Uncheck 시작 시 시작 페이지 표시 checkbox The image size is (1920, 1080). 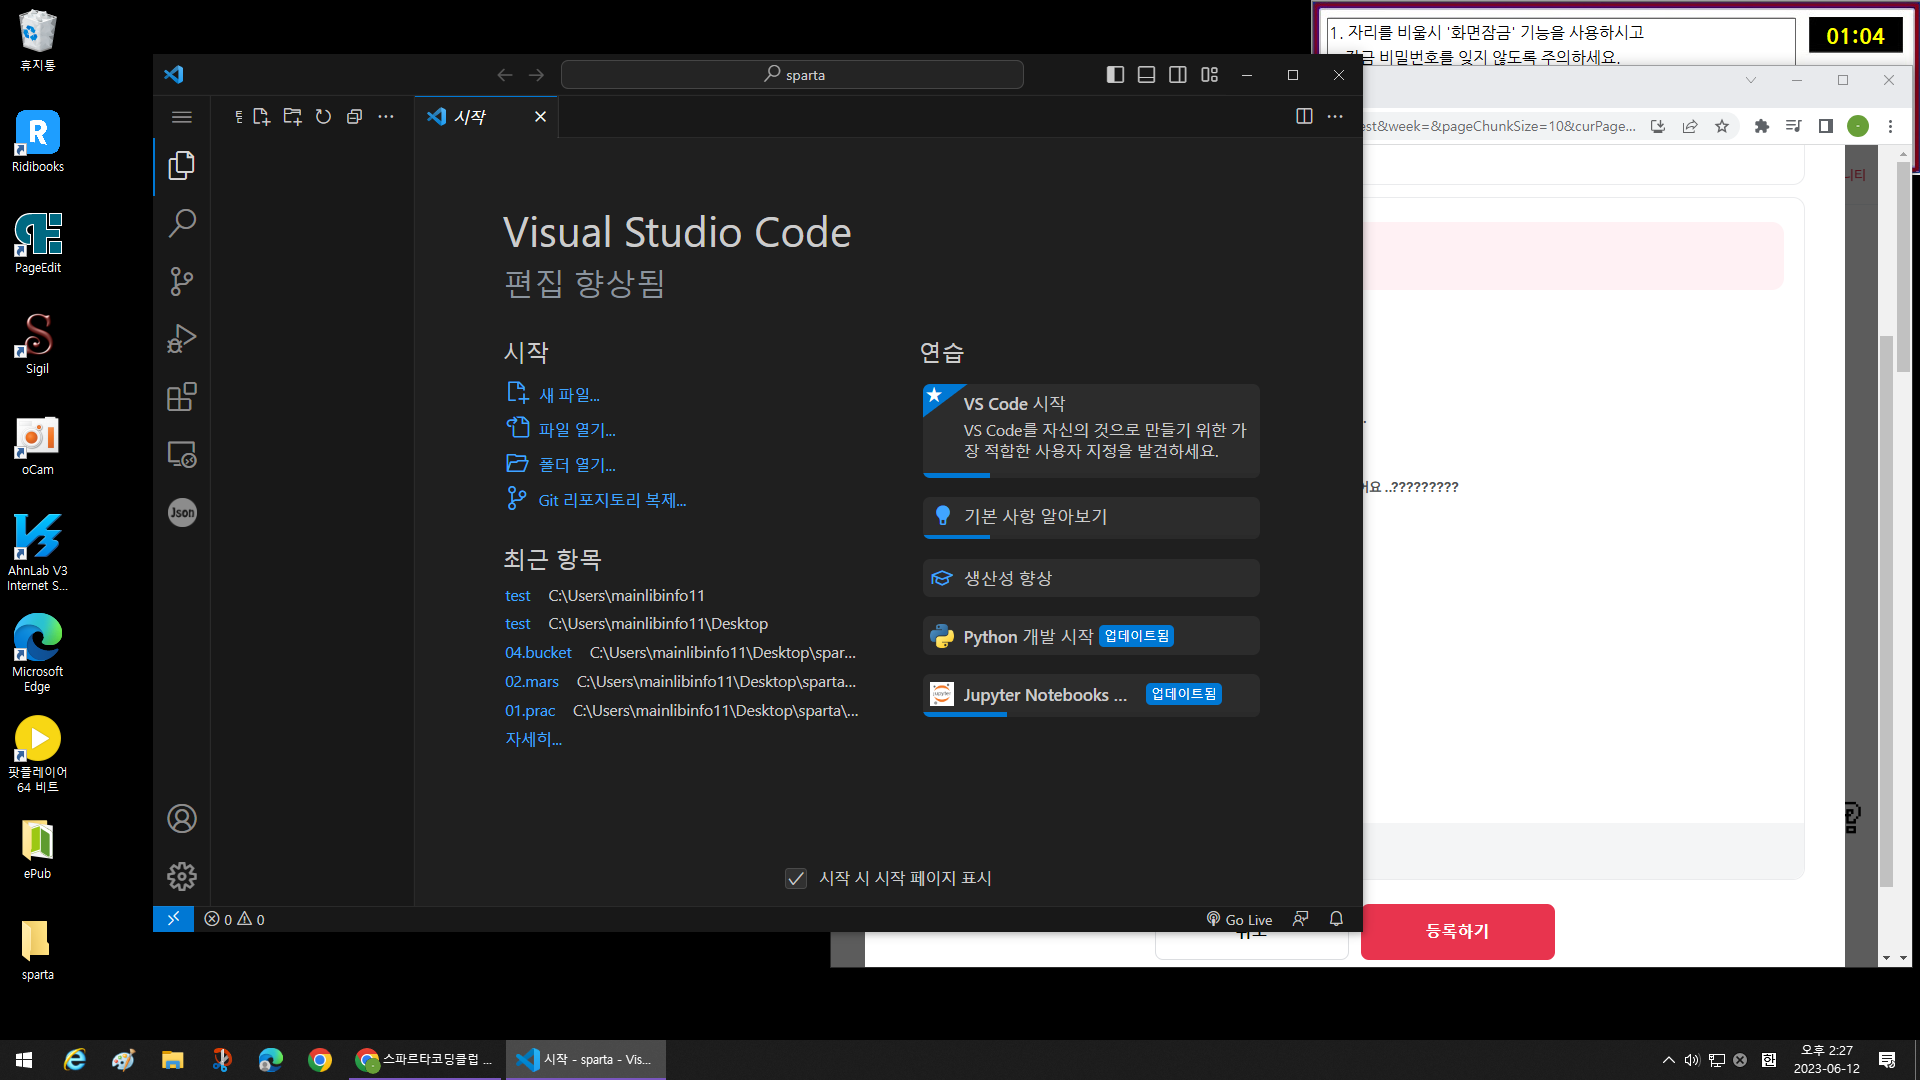[796, 878]
